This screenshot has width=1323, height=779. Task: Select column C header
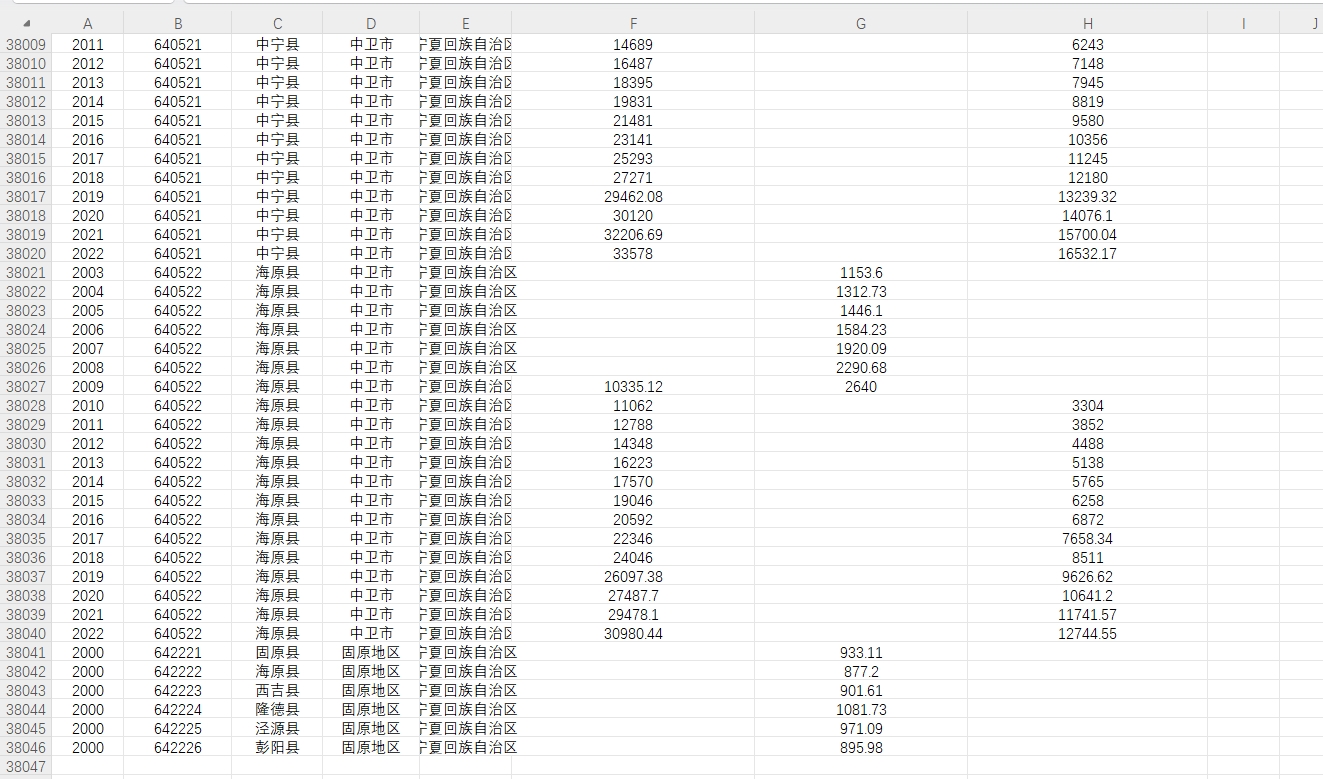277,23
